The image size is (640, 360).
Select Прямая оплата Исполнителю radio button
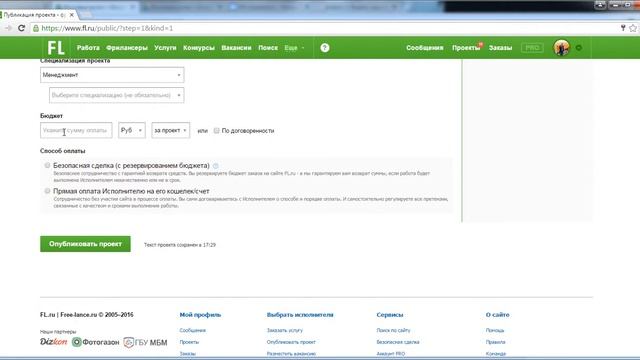tap(47, 191)
